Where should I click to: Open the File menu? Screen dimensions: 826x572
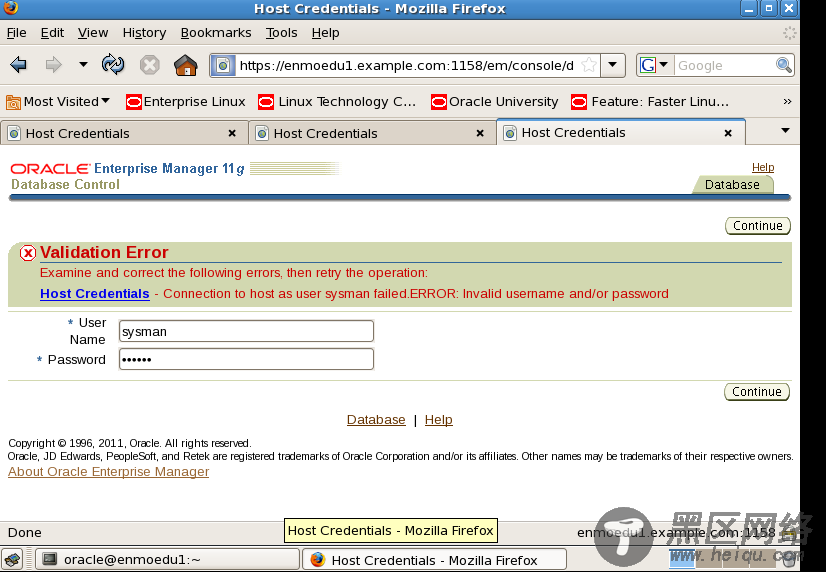16,33
